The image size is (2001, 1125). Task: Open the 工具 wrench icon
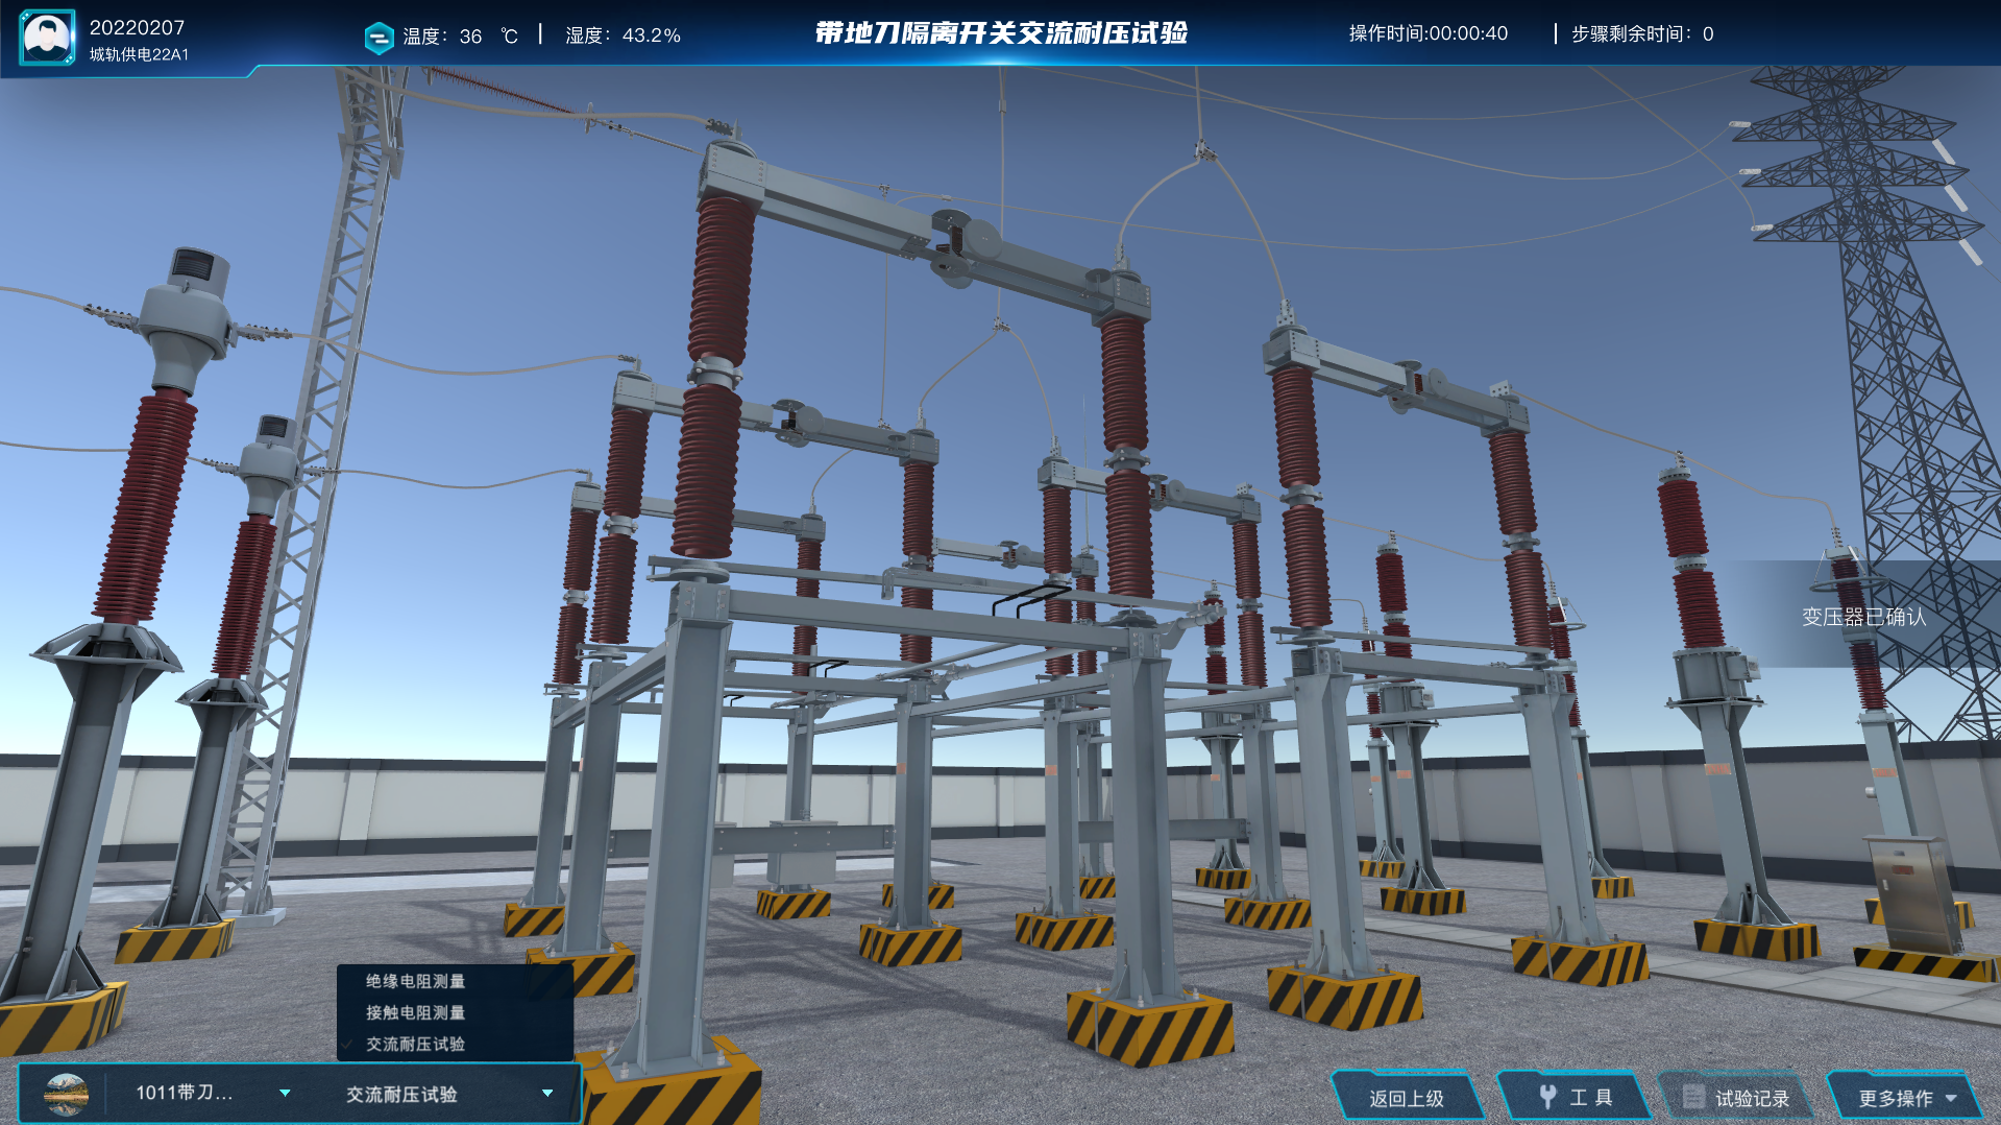tap(1547, 1097)
